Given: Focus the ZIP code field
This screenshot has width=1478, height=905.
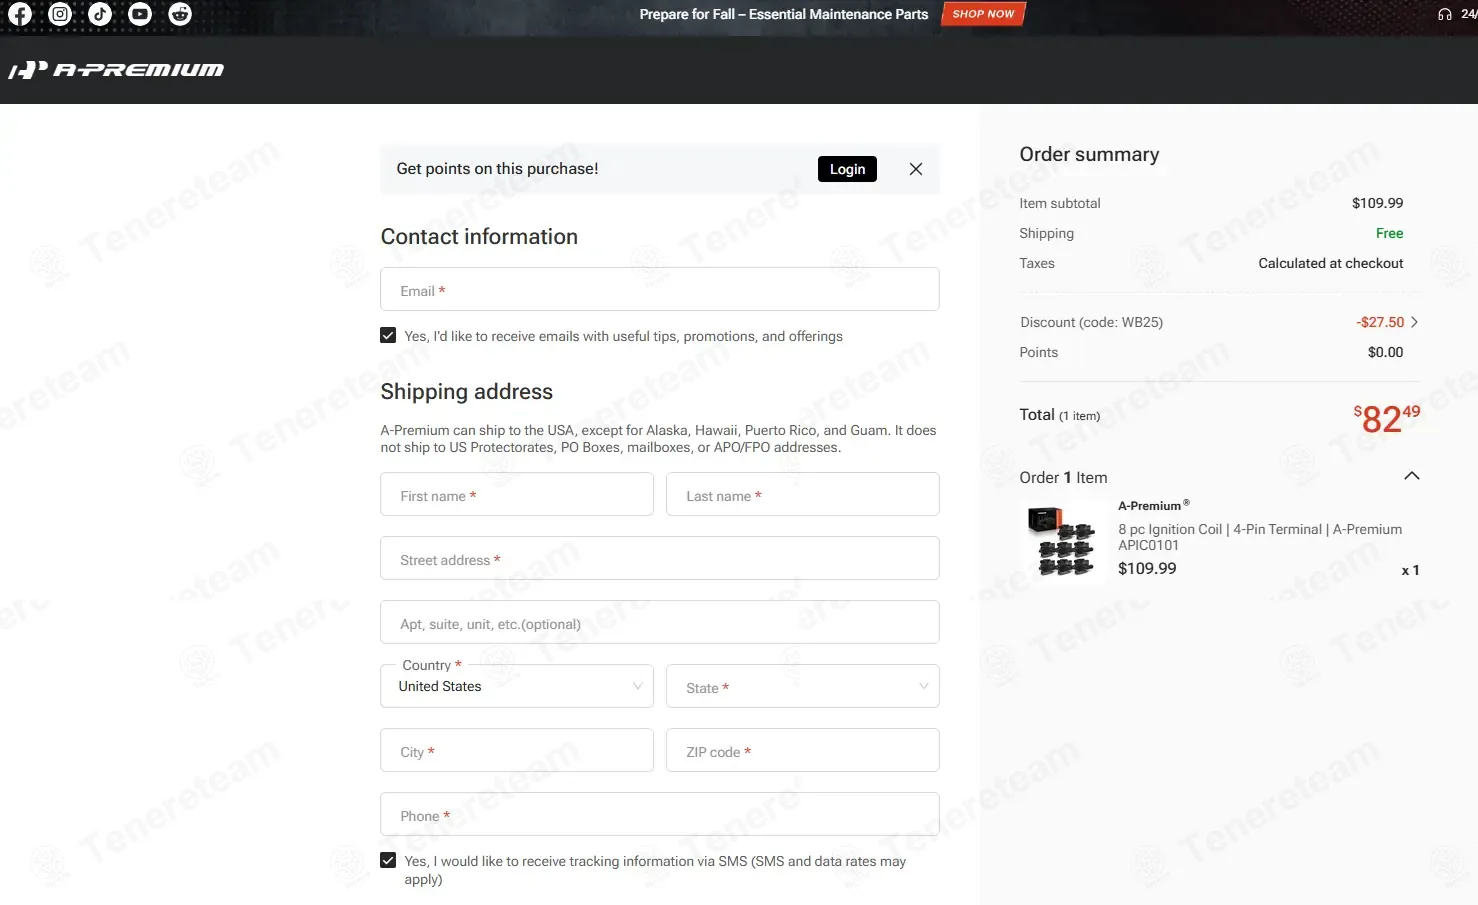Looking at the screenshot, I should point(803,750).
